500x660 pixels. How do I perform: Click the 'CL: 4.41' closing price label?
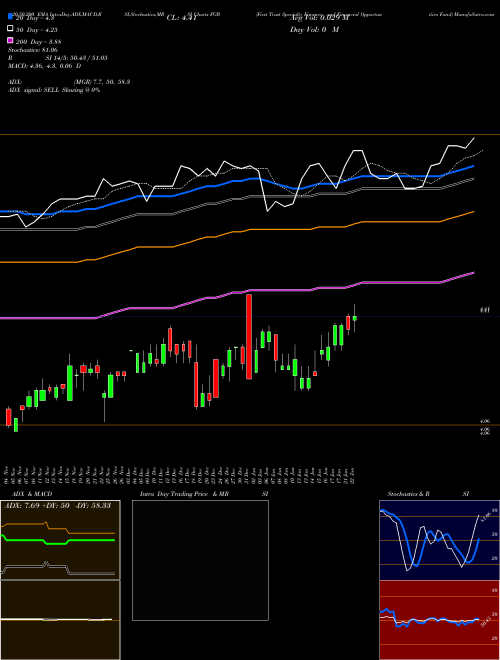coord(182,18)
